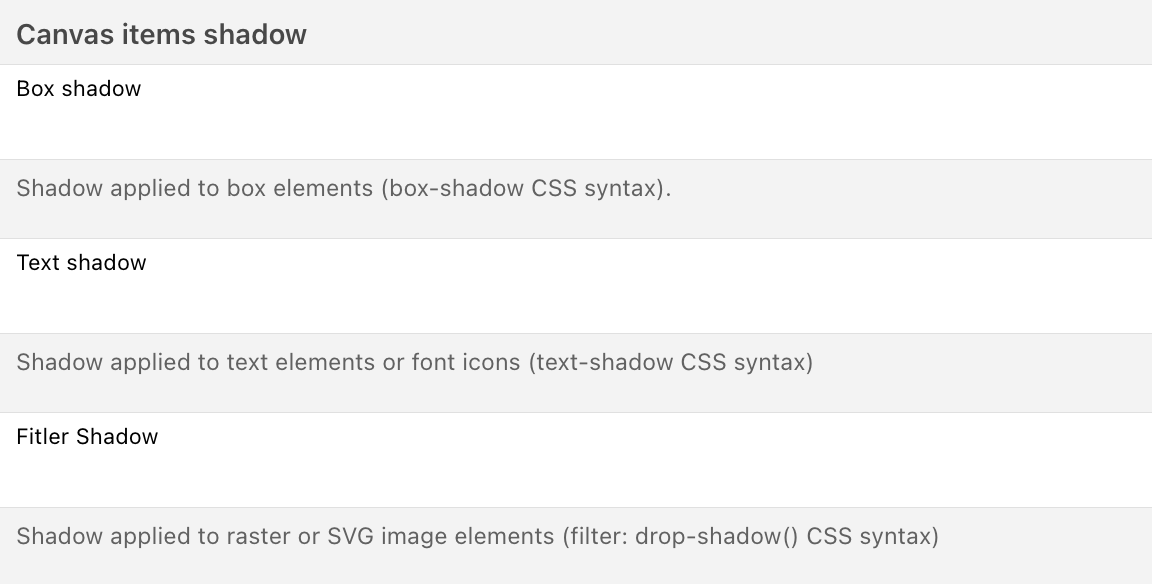Click the 'Canvas items shadow' section header
The width and height of the screenshot is (1152, 584).
coord(161,35)
